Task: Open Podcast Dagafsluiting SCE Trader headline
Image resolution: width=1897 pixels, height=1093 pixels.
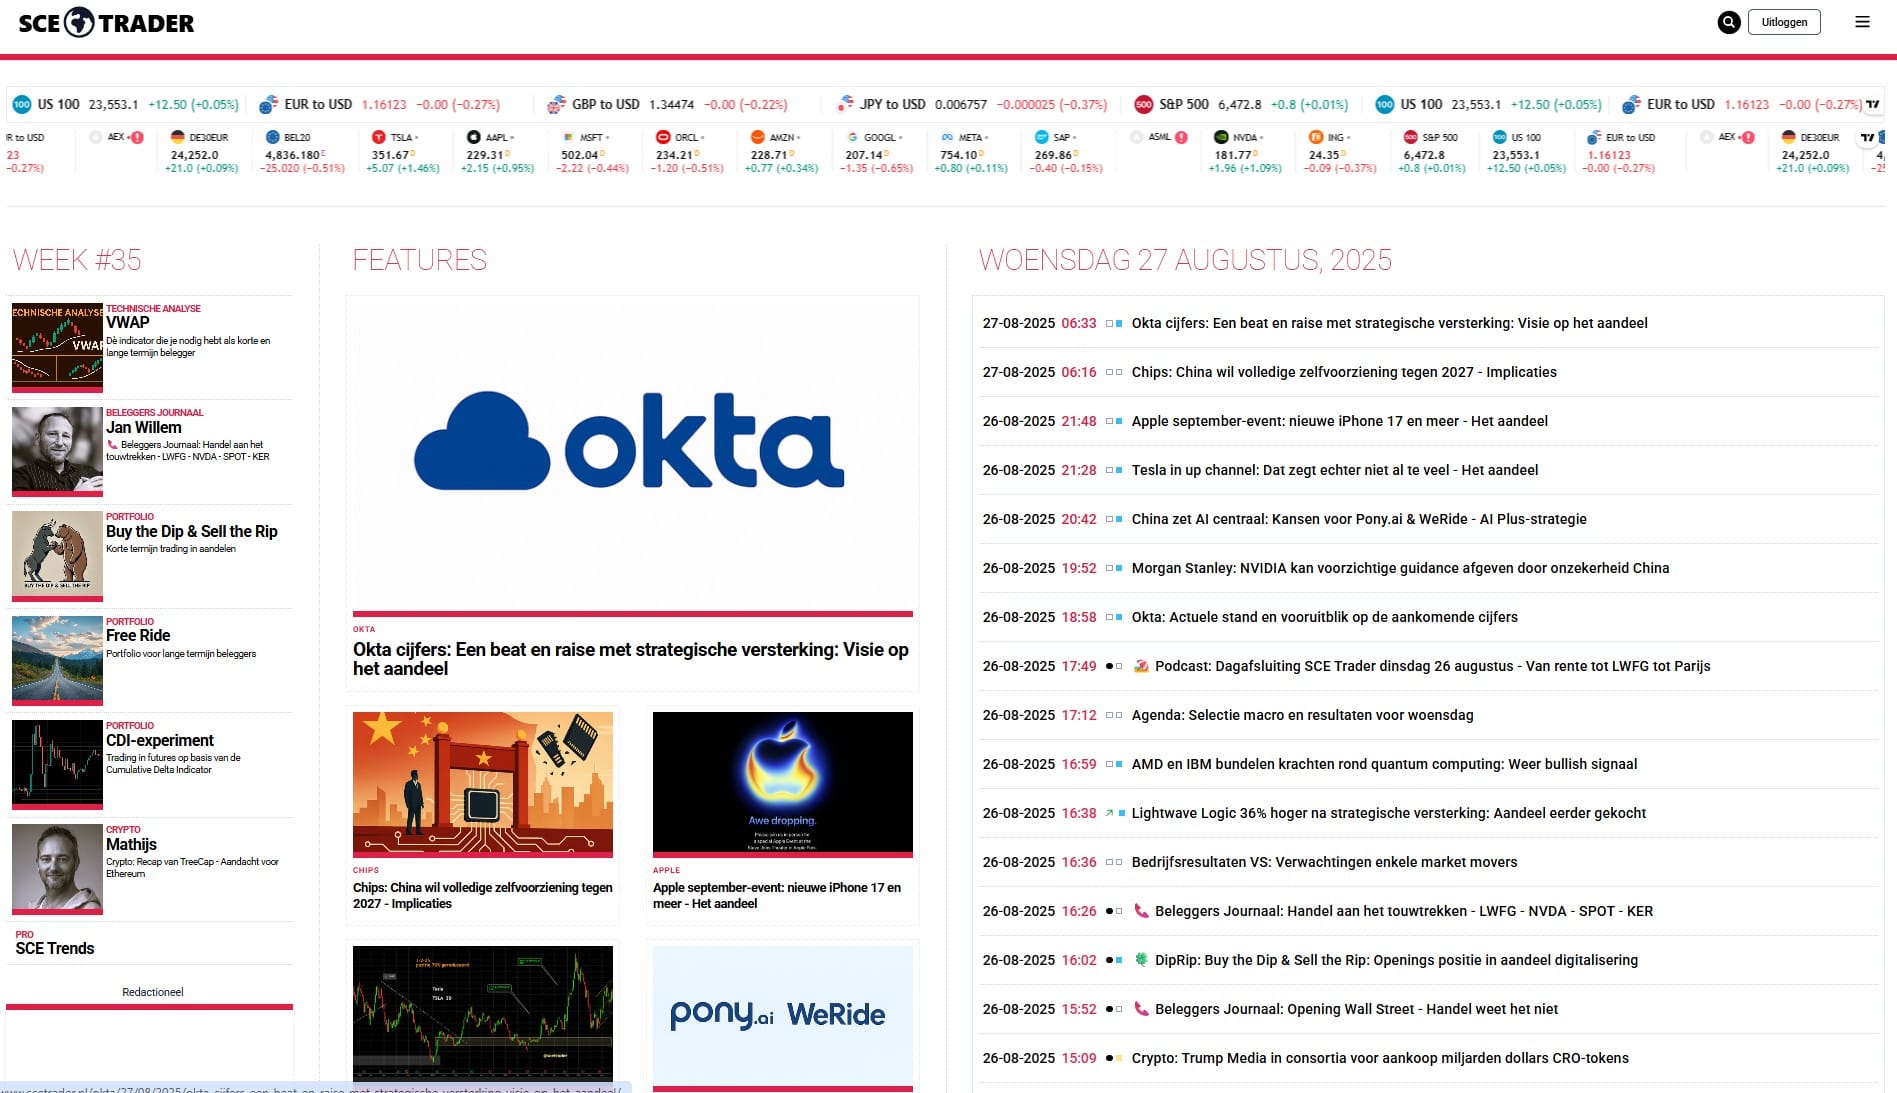Action: pos(1433,666)
